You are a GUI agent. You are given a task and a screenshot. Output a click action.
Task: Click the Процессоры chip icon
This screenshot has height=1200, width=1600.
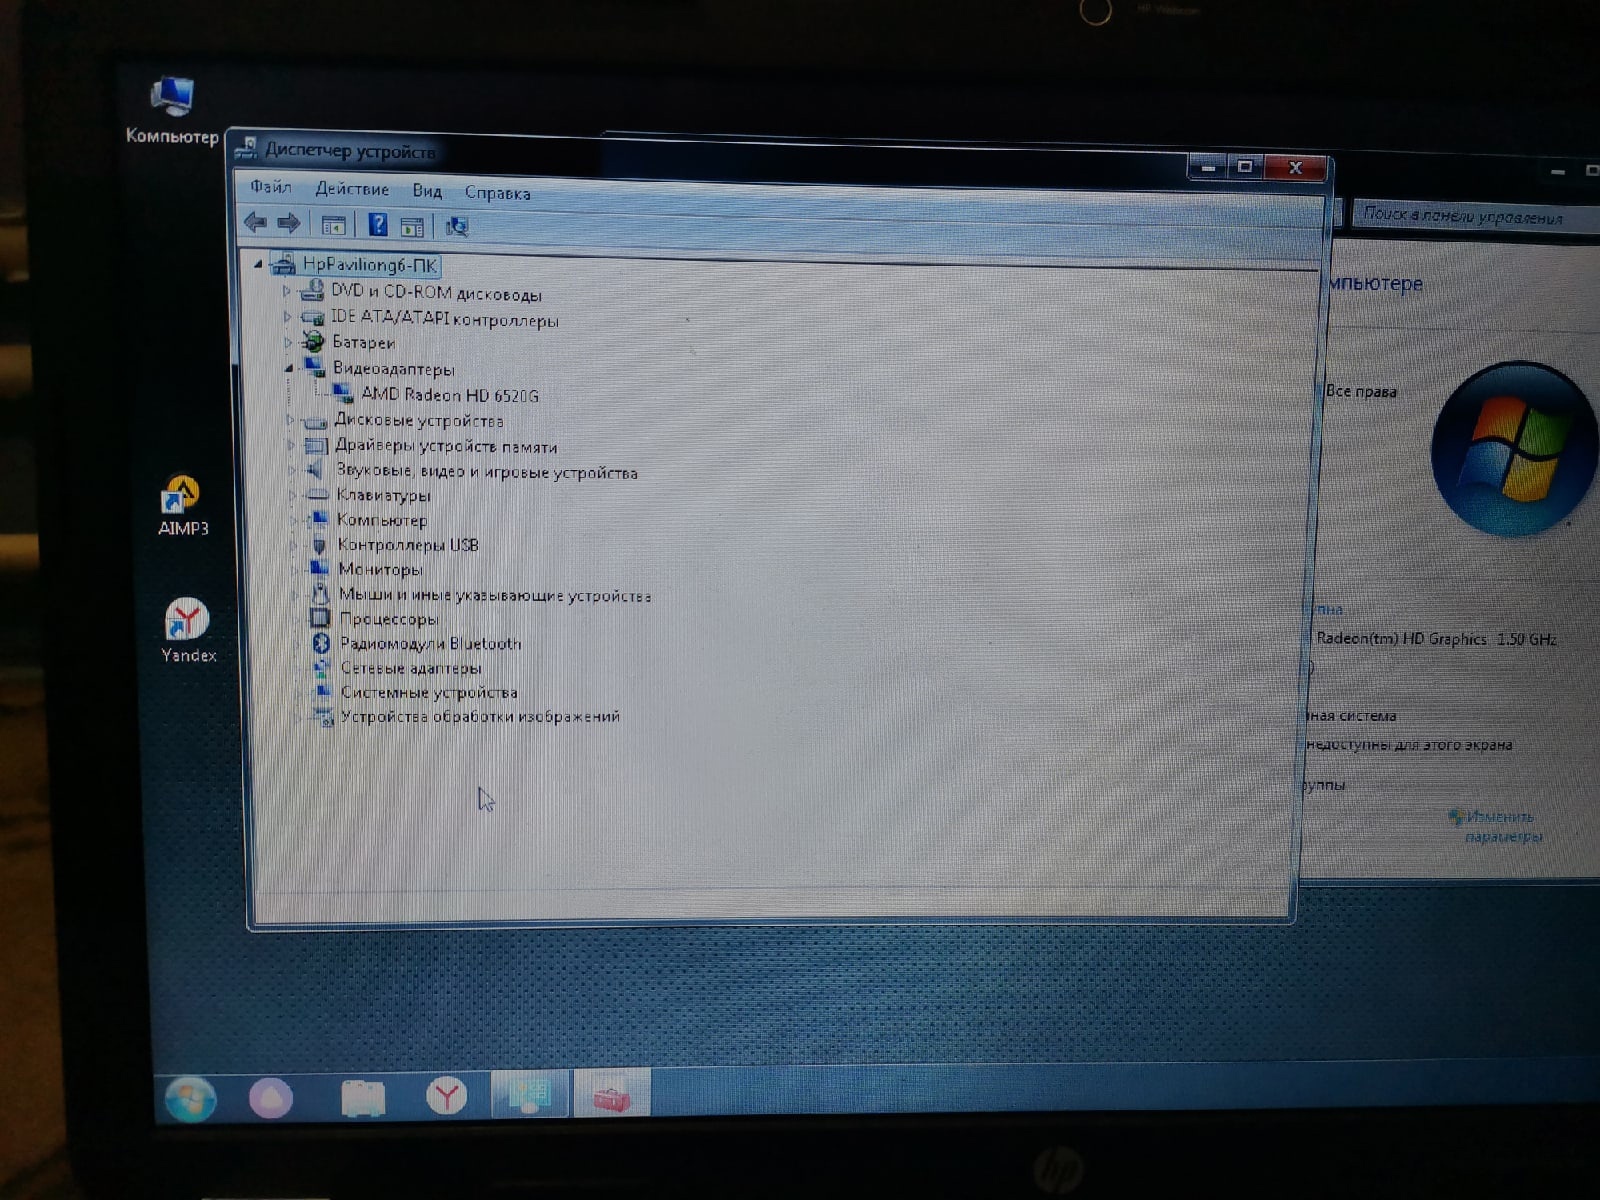pos(320,619)
